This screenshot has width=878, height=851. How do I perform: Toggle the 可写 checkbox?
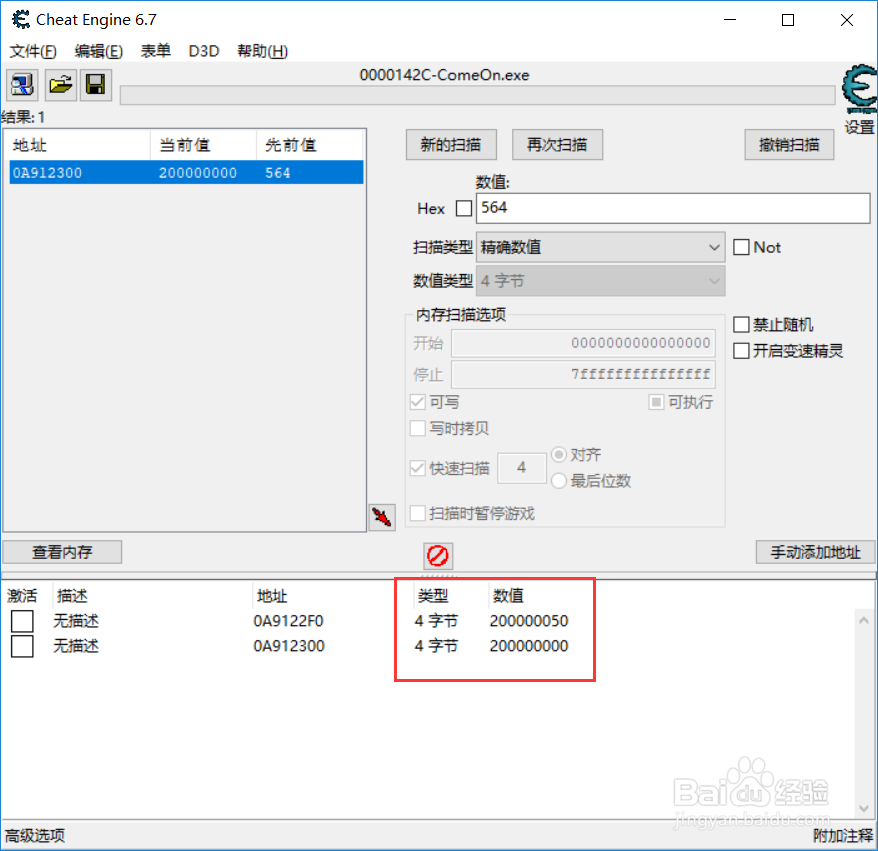(x=418, y=401)
